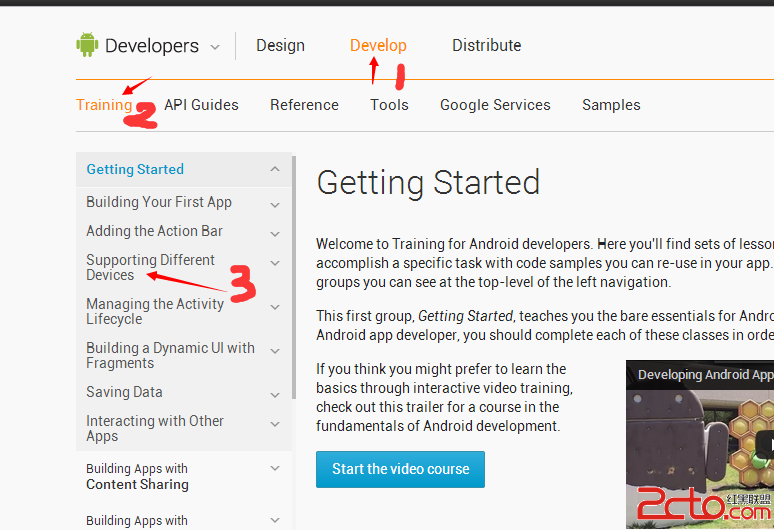This screenshot has width=774, height=530.
Task: Open Managing the Activity Lifecycle lesson
Action: pyautogui.click(x=155, y=311)
